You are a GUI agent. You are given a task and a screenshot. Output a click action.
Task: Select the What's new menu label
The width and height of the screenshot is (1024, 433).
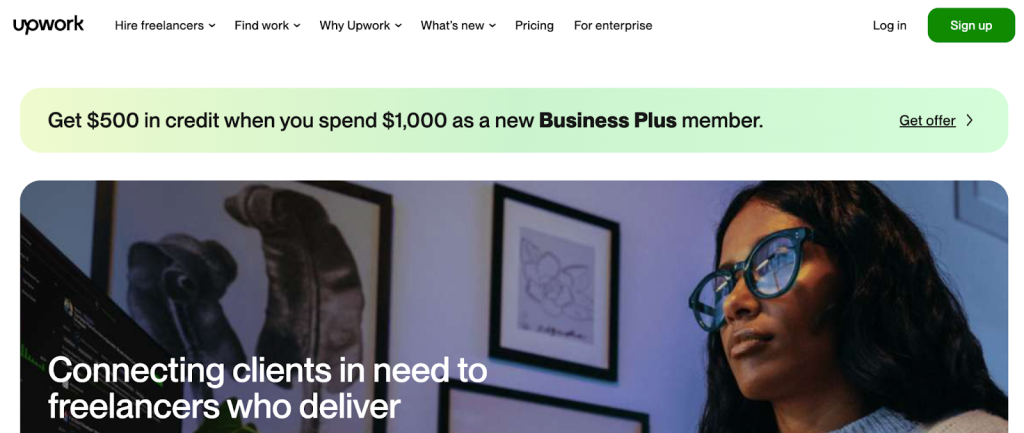pos(453,25)
